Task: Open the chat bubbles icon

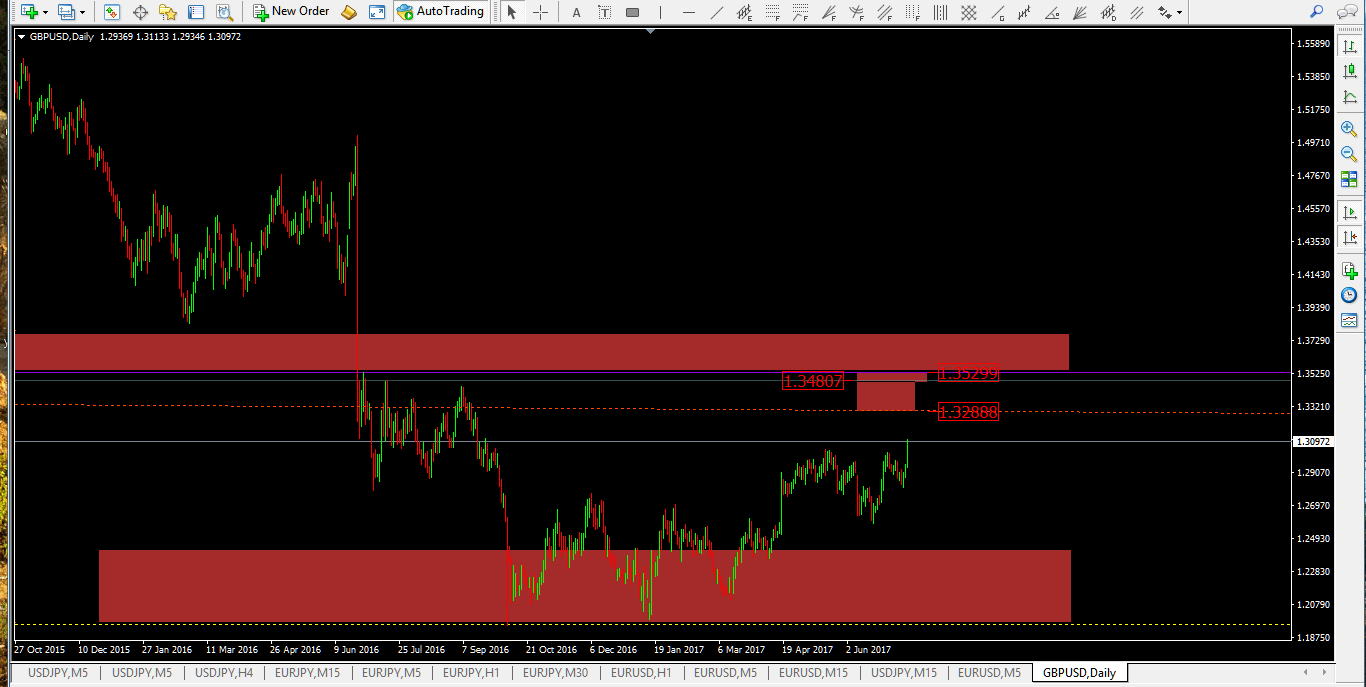Action: click(1346, 12)
